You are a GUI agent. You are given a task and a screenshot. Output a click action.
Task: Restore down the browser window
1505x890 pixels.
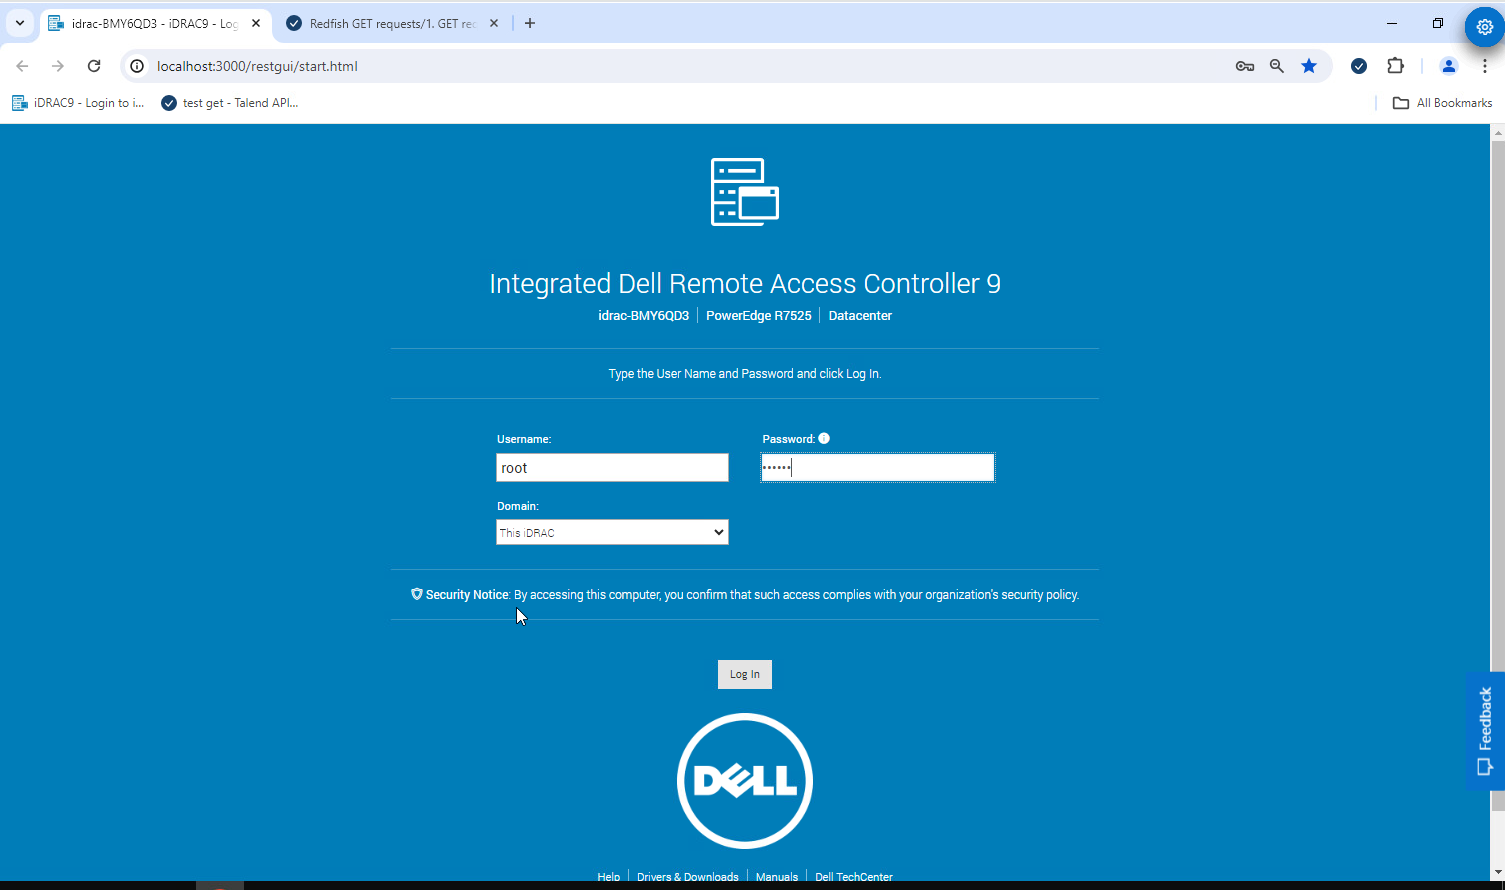coord(1438,23)
